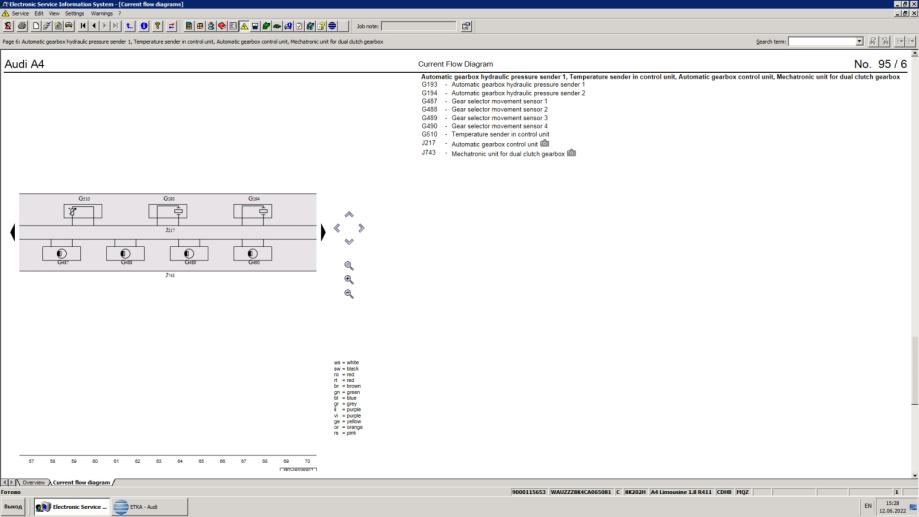Click the printer icon in the toolbar

click(x=22, y=26)
